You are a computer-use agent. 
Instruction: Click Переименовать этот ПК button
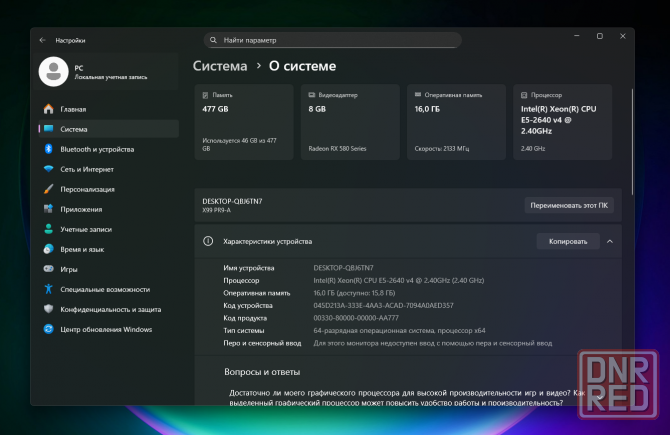point(569,205)
